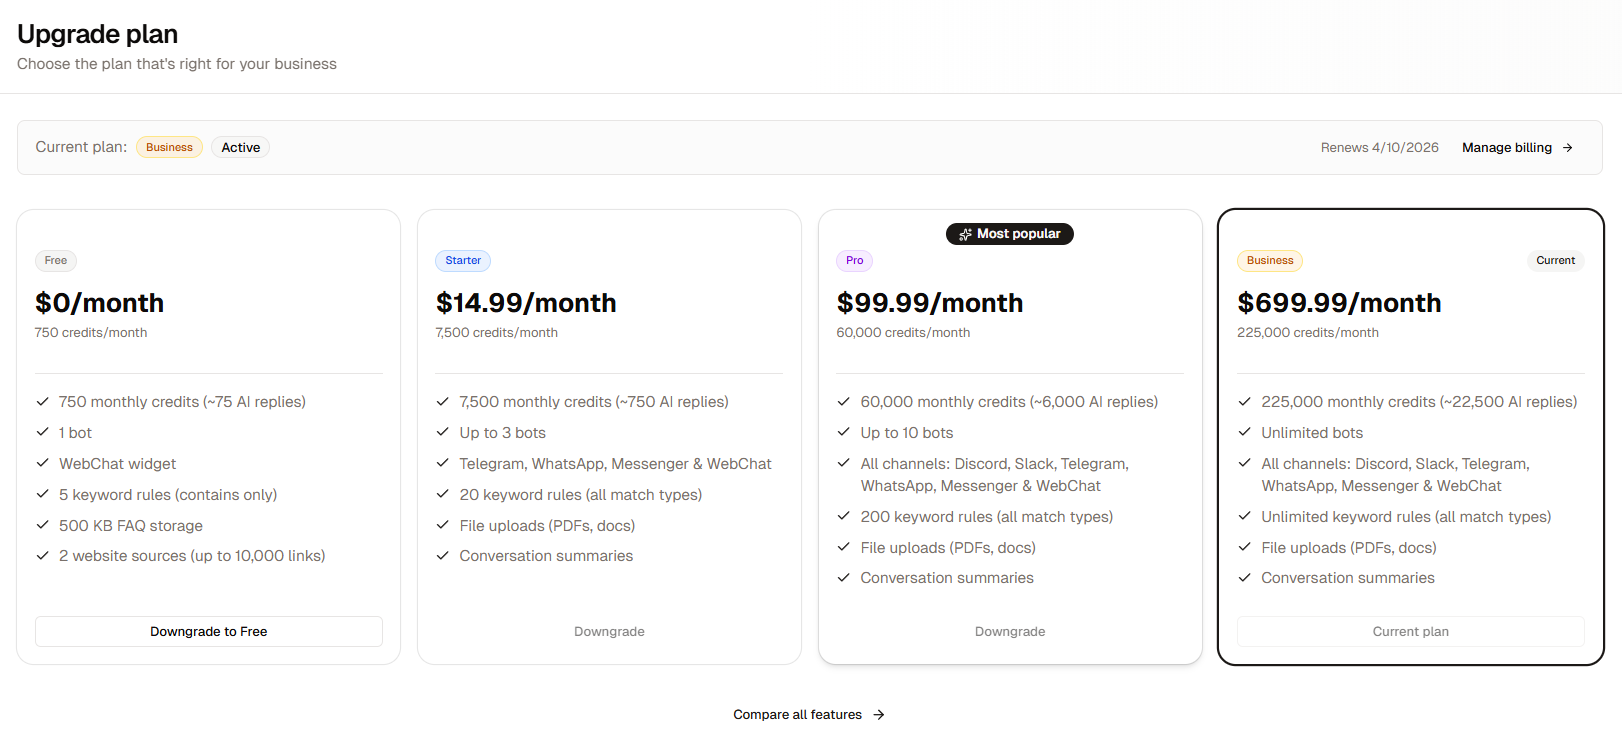Click the arrow icon beside Compare all features
The height and width of the screenshot is (738, 1622).
878,715
